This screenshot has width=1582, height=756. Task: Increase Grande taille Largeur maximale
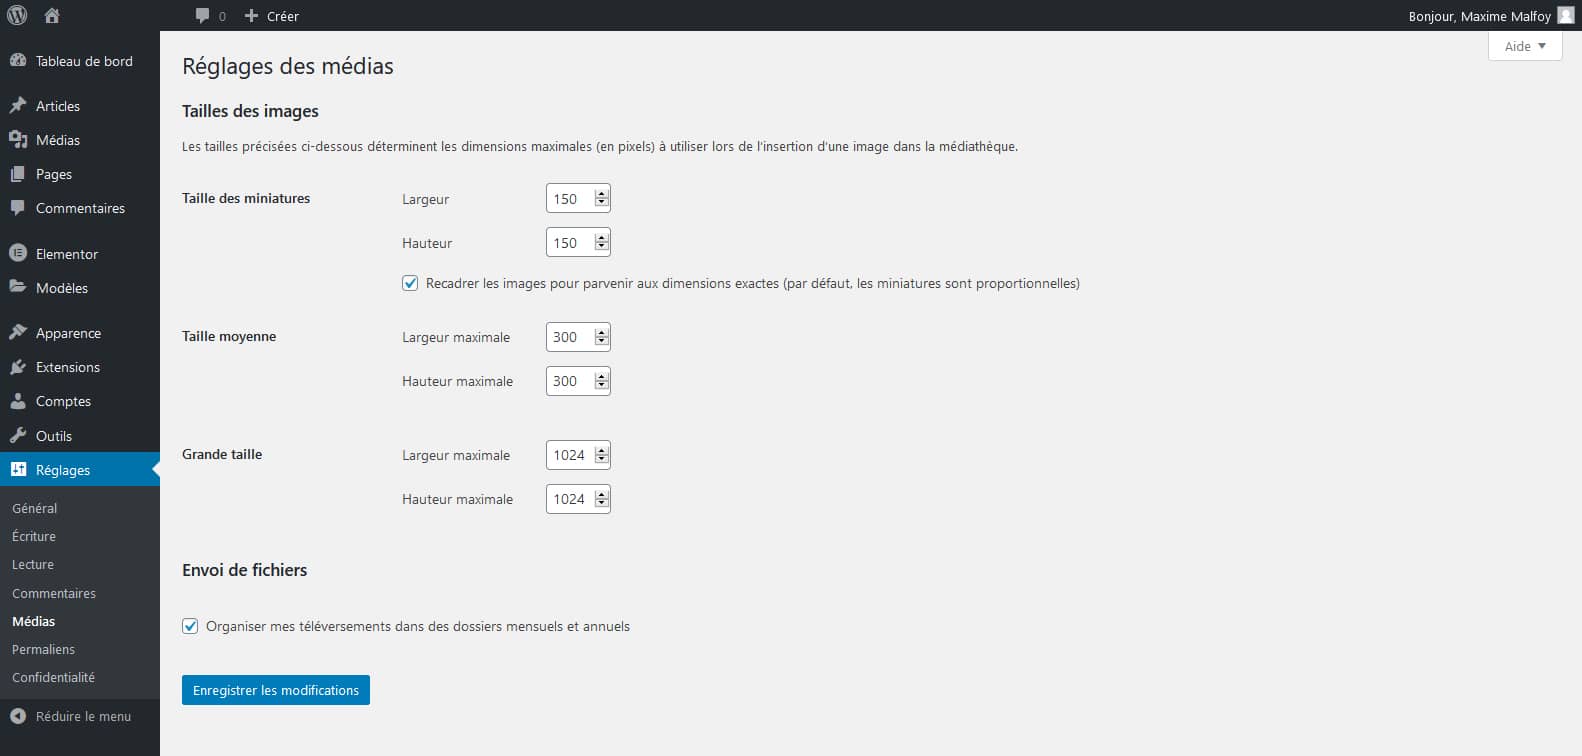coord(601,450)
